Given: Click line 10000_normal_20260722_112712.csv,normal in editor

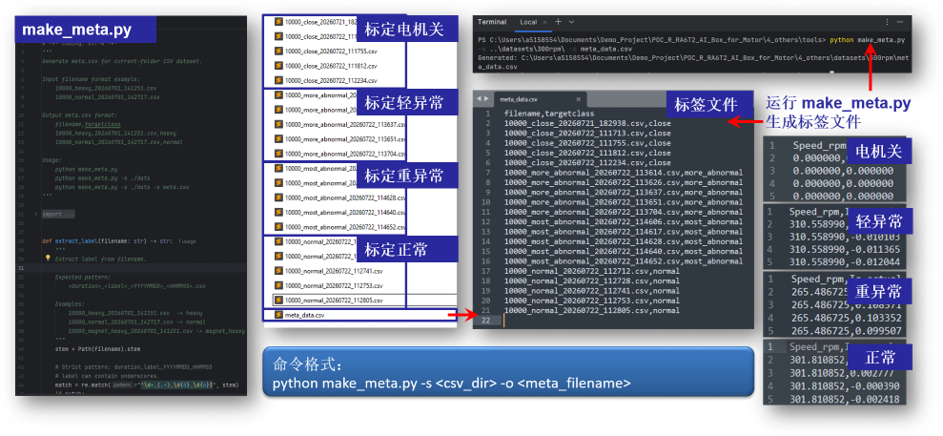Looking at the screenshot, I should pos(592,271).
